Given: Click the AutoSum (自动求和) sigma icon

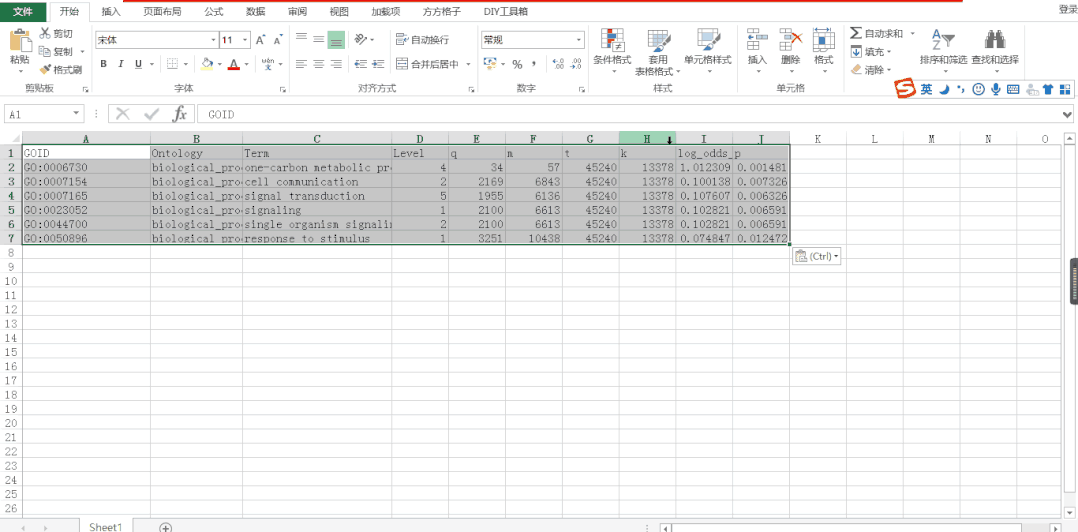Looking at the screenshot, I should (x=856, y=33).
